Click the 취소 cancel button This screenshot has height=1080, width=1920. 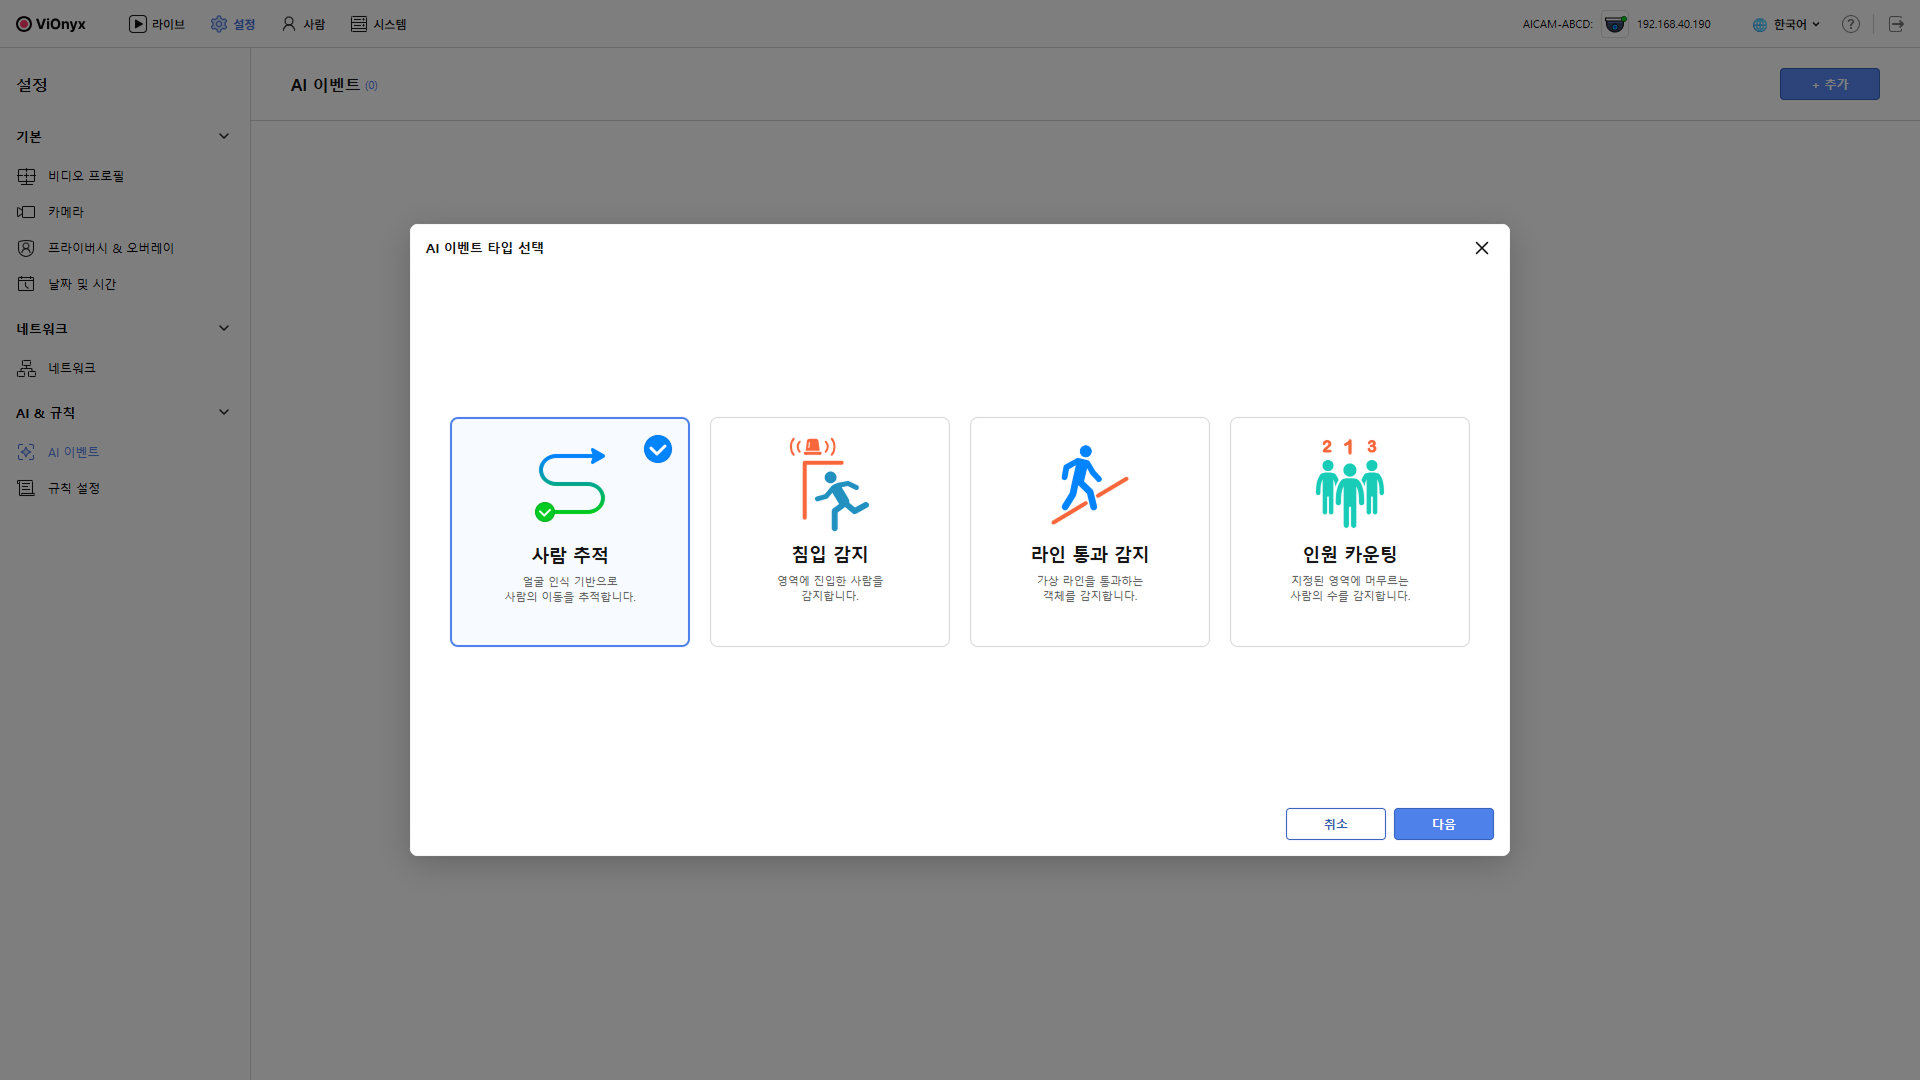pos(1335,824)
